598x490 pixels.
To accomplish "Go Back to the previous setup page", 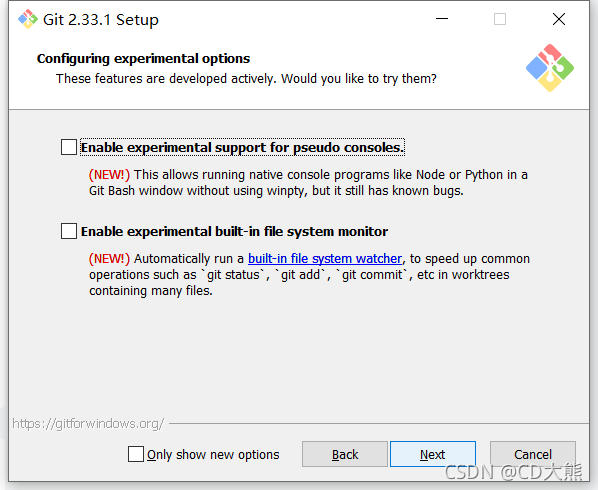I will [345, 454].
